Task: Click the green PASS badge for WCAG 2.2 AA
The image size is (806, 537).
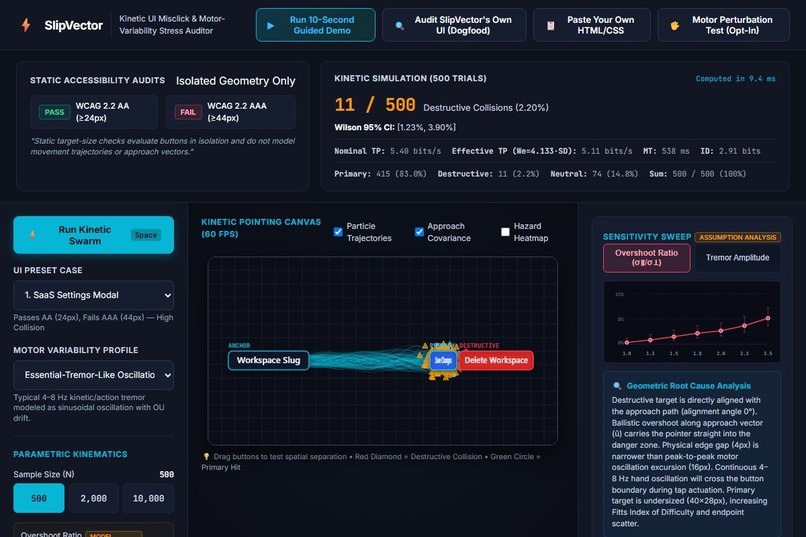Action: pyautogui.click(x=54, y=112)
